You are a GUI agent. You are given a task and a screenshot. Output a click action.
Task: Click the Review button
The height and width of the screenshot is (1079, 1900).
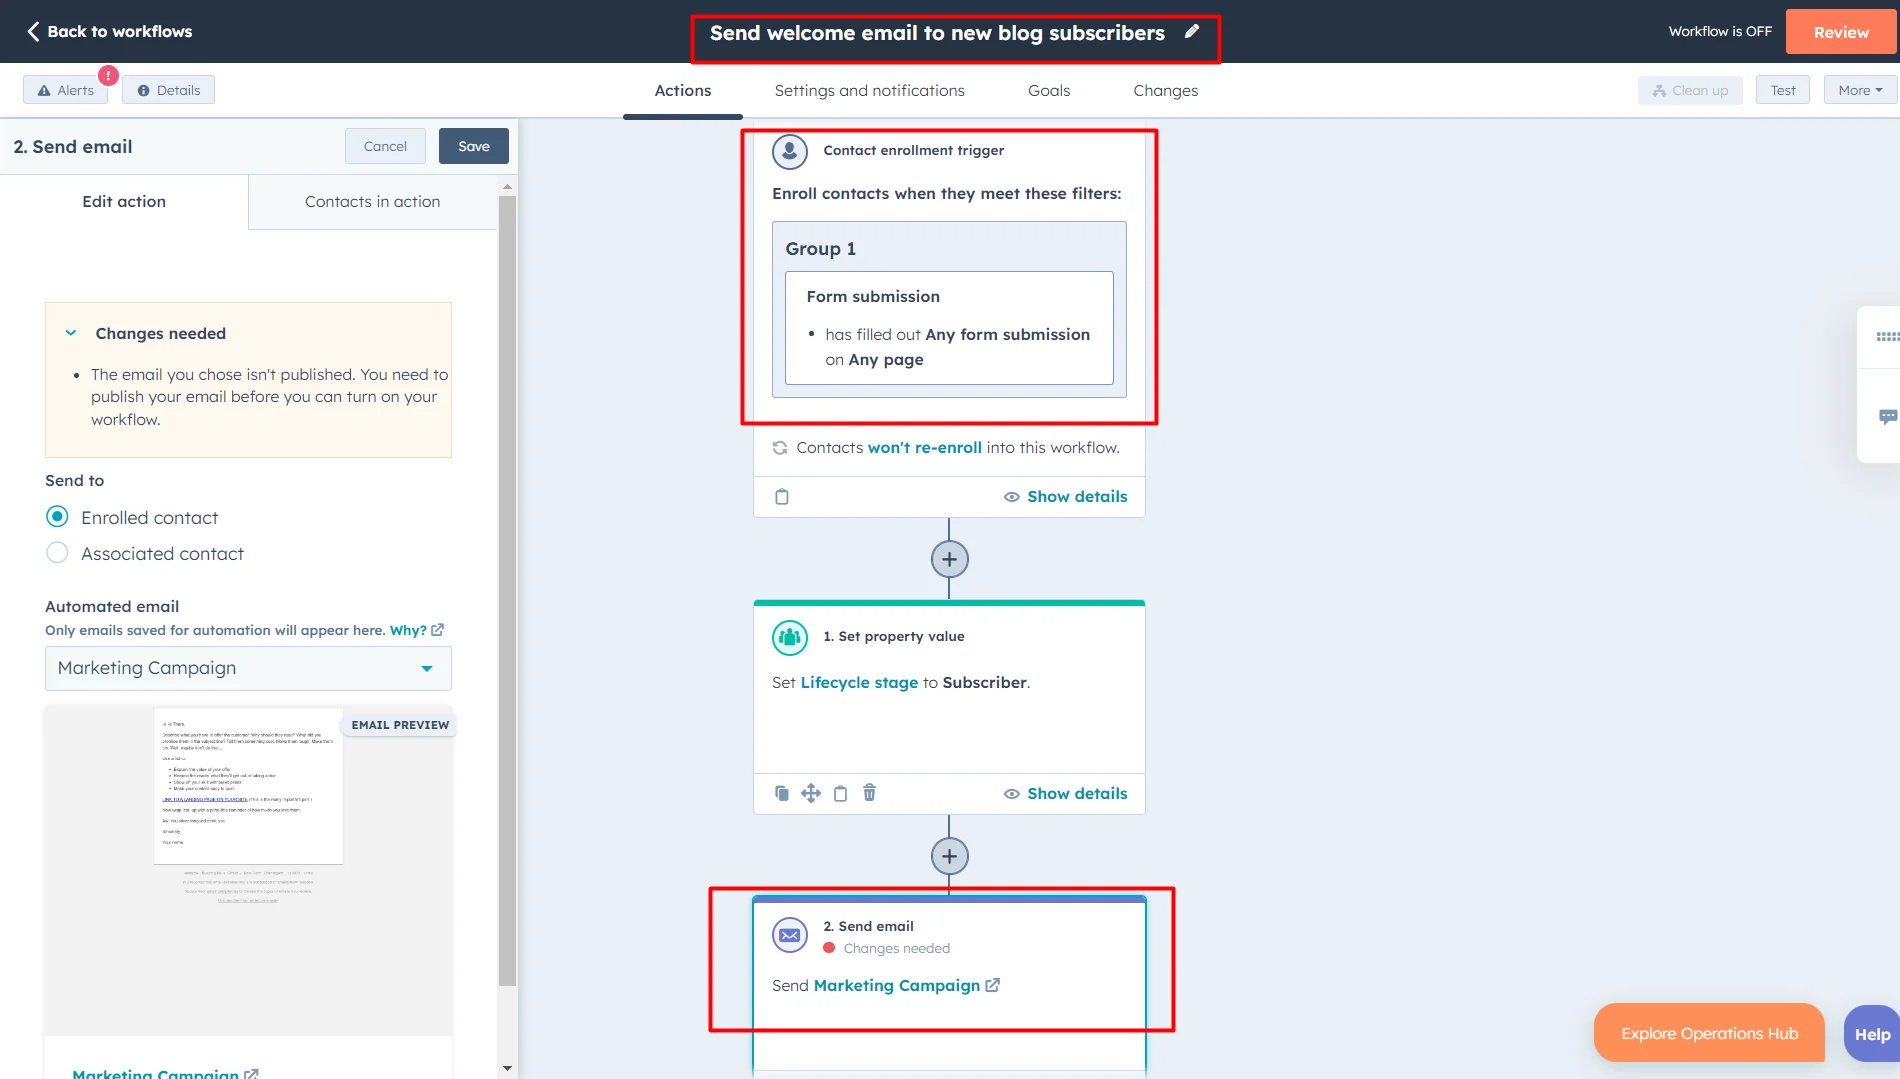click(1841, 31)
